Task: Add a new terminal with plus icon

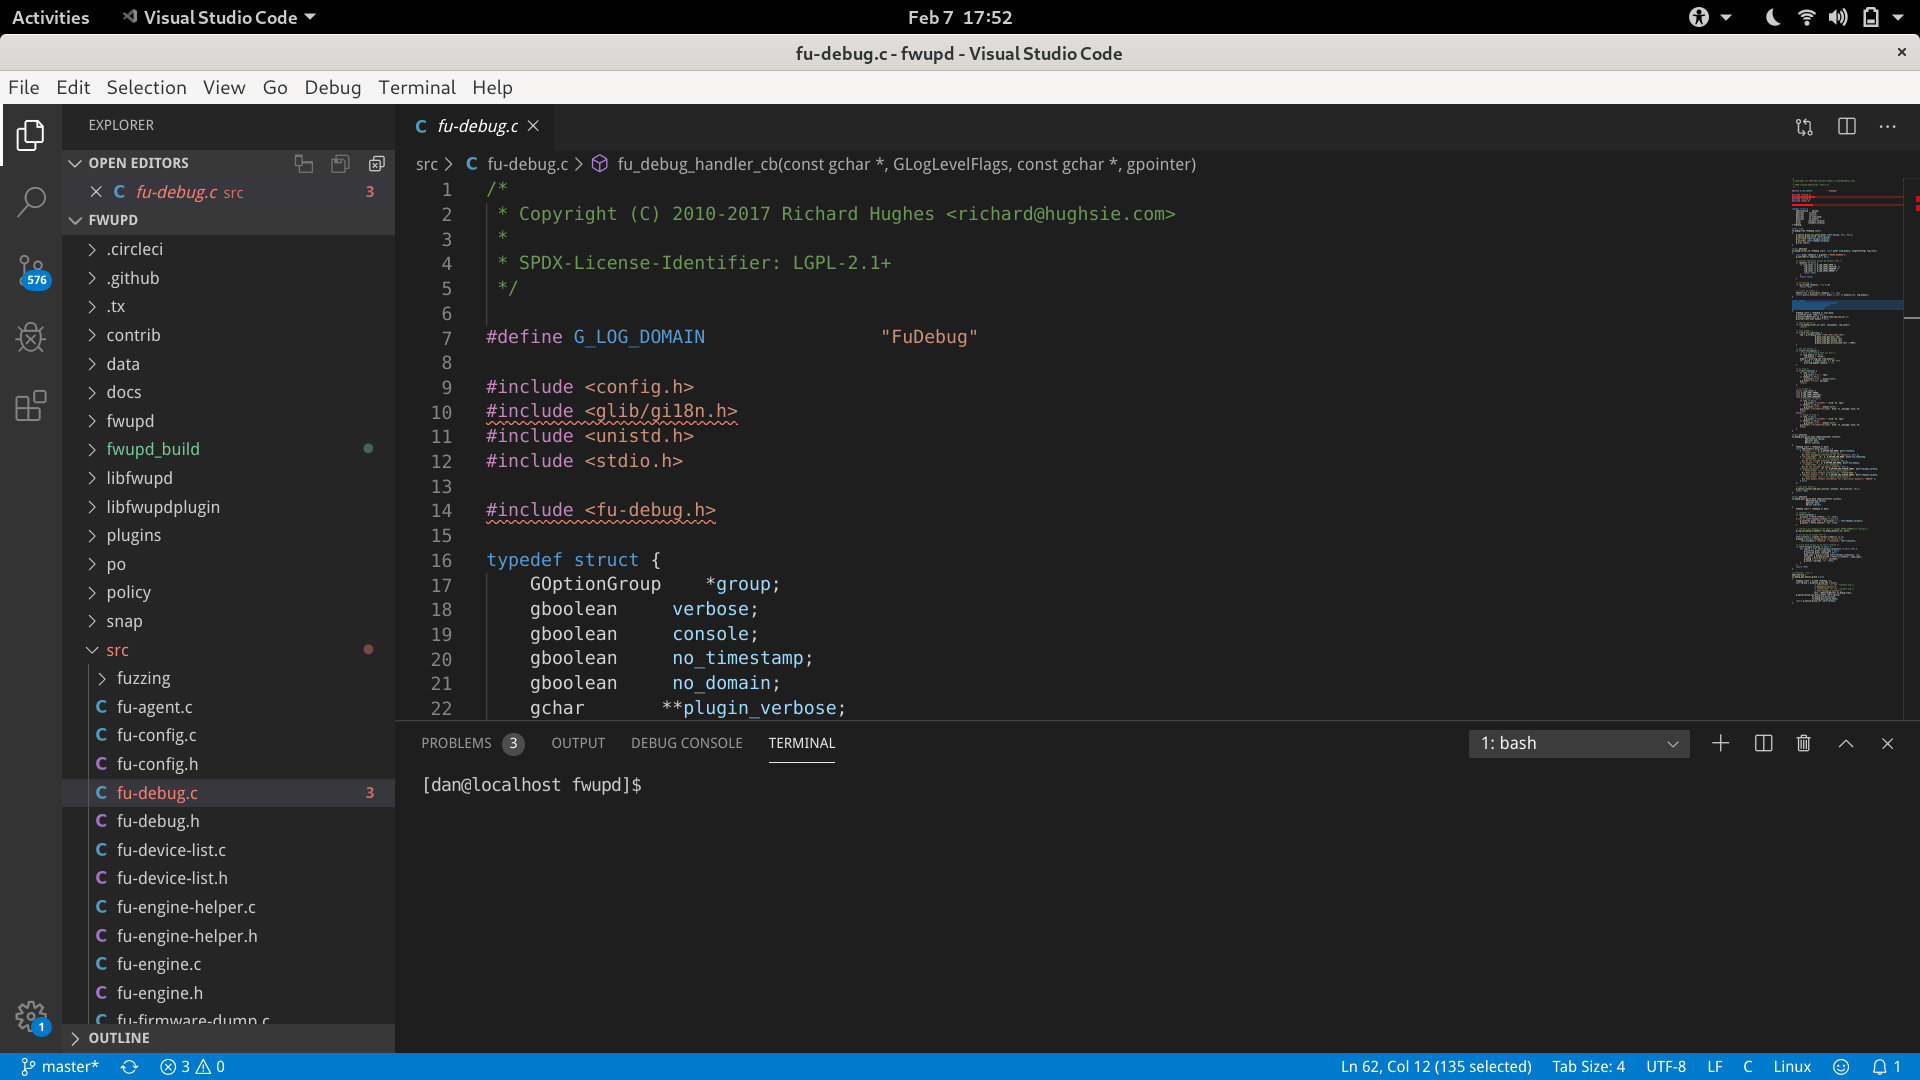Action: [1720, 743]
